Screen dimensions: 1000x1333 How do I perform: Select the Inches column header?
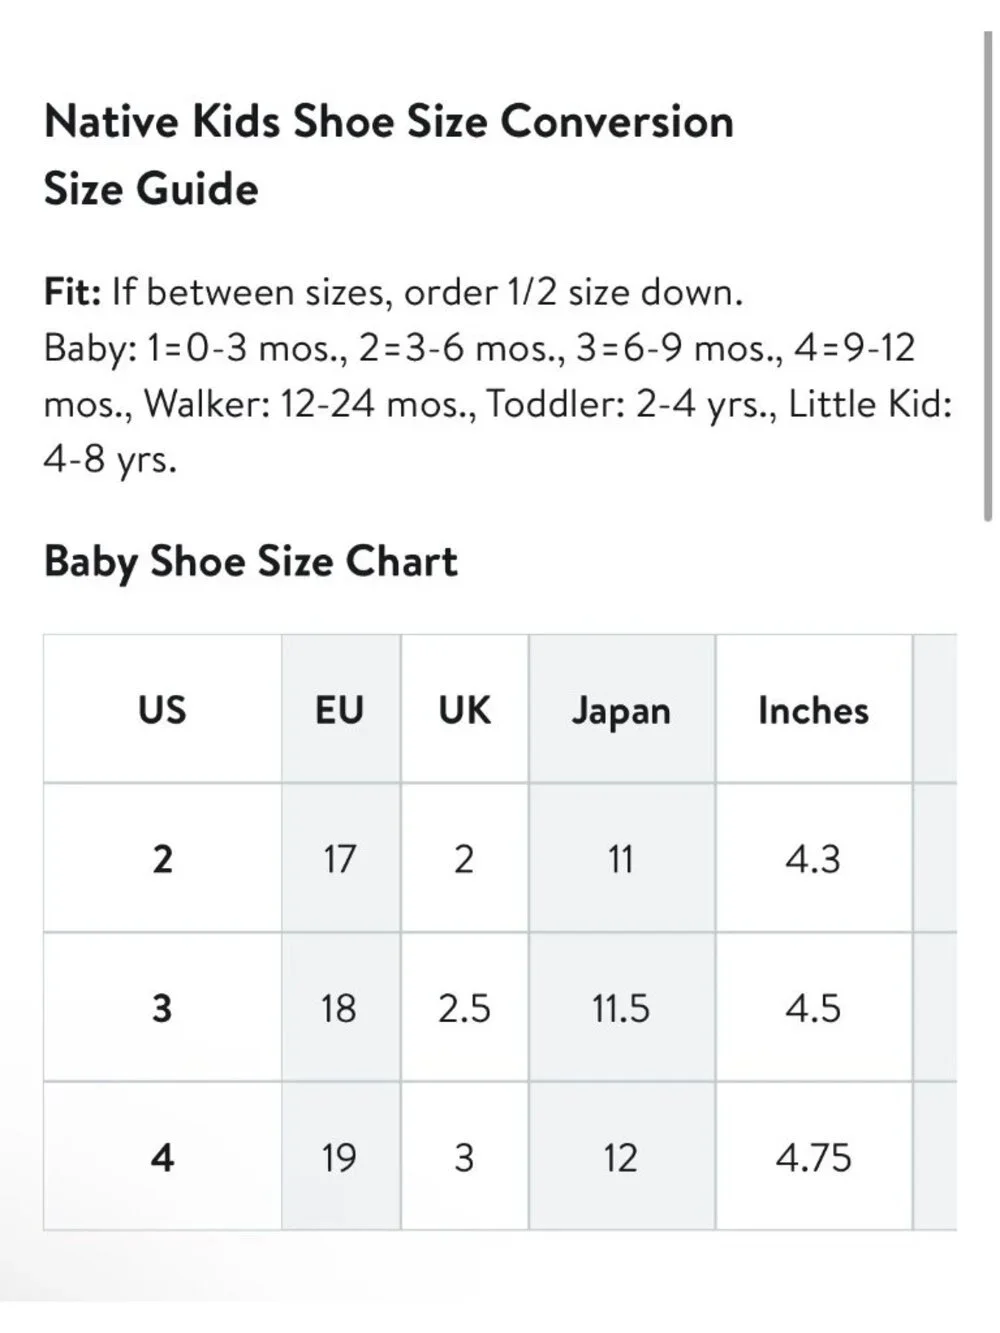point(814,709)
